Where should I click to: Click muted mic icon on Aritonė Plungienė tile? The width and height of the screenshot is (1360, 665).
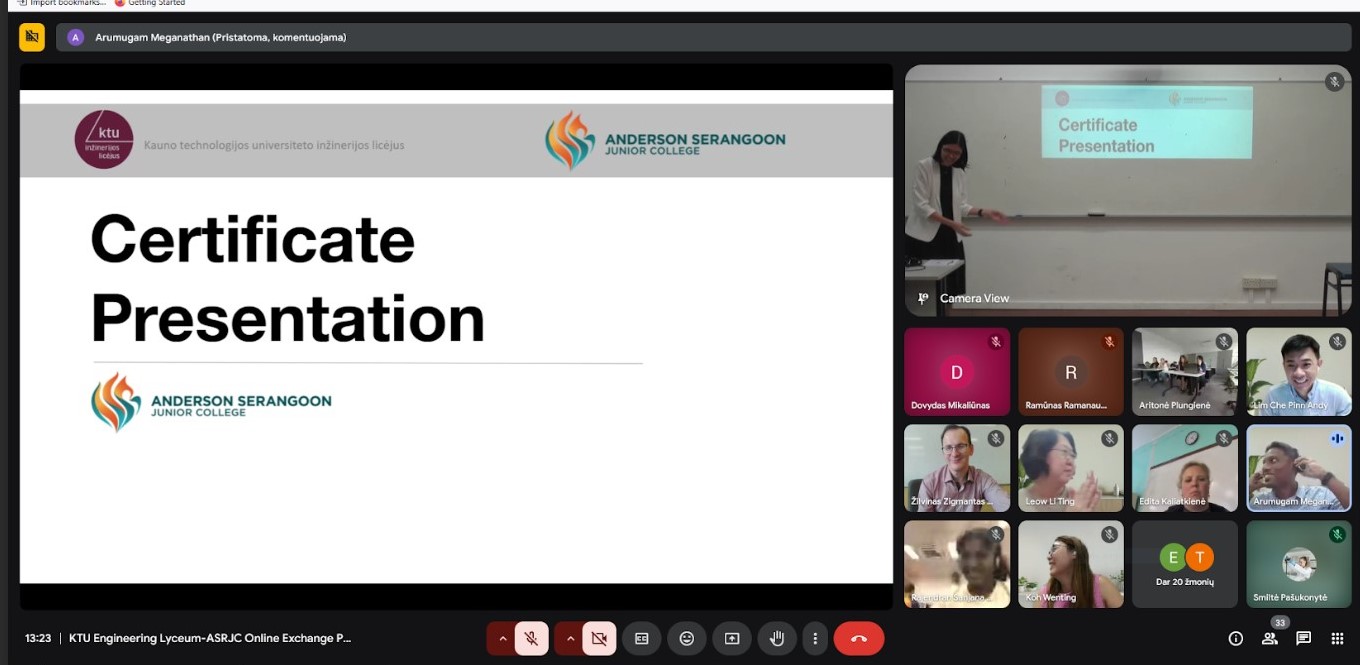1223,342
